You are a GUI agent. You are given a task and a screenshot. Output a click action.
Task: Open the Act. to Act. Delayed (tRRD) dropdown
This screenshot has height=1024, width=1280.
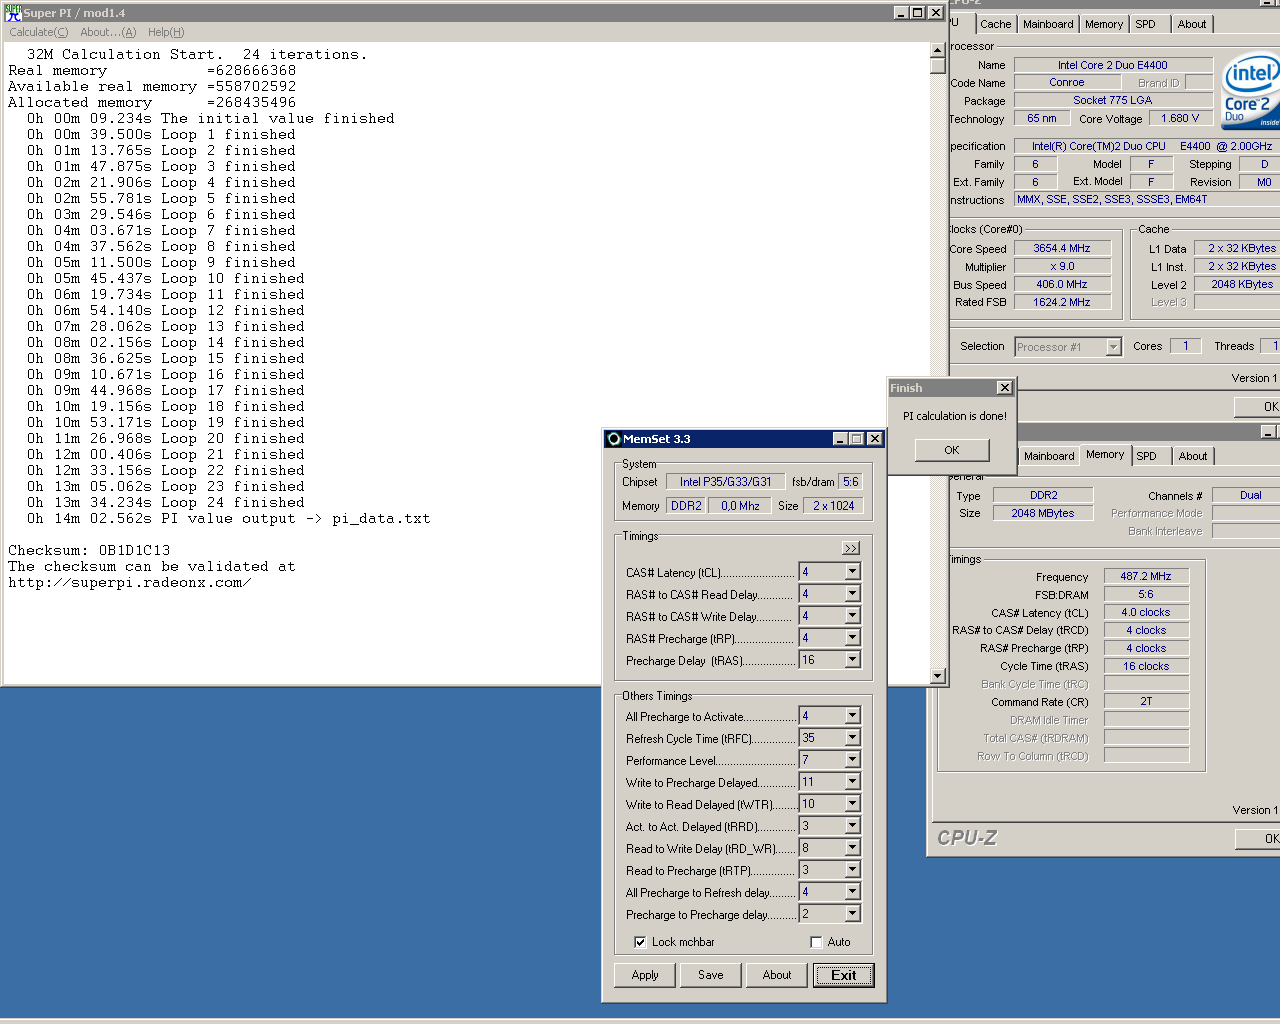click(852, 826)
